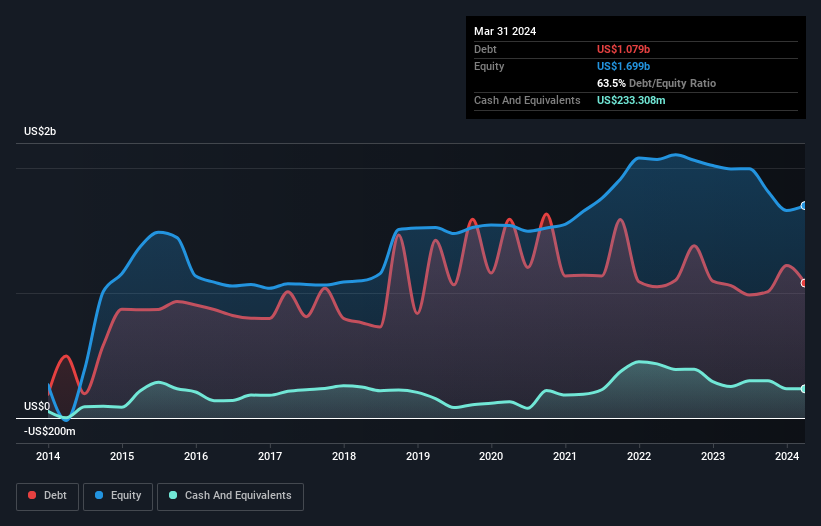Click the US$0 y-axis label
Image resolution: width=821 pixels, height=526 pixels.
(37, 406)
